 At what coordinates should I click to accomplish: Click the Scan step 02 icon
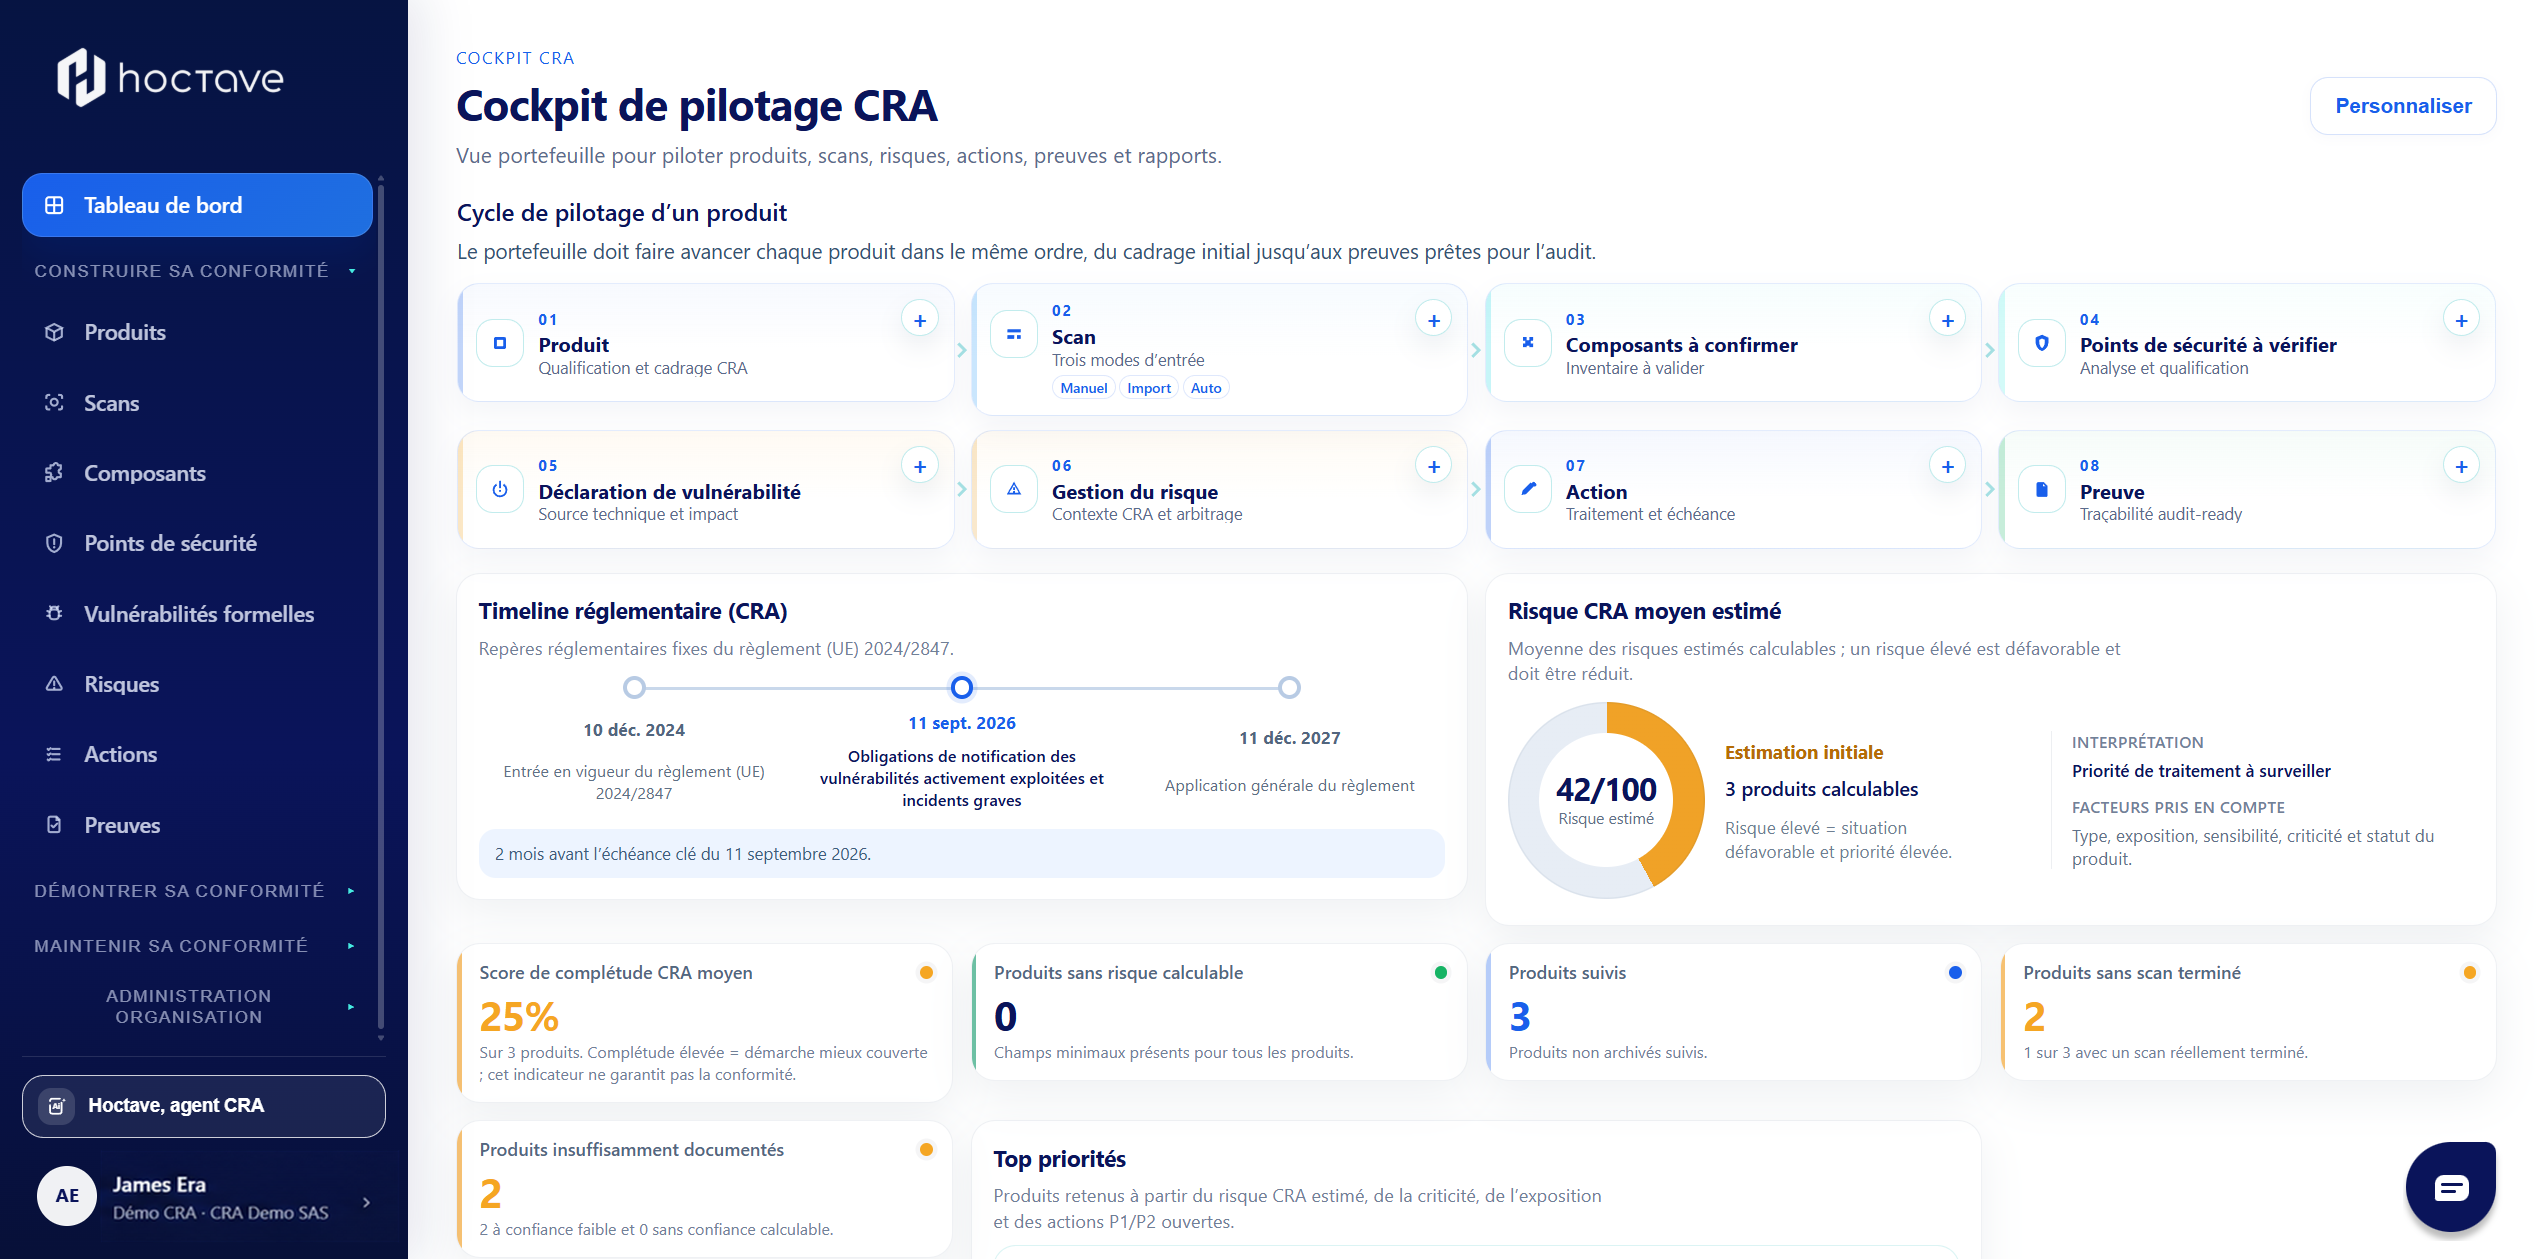(x=1014, y=334)
